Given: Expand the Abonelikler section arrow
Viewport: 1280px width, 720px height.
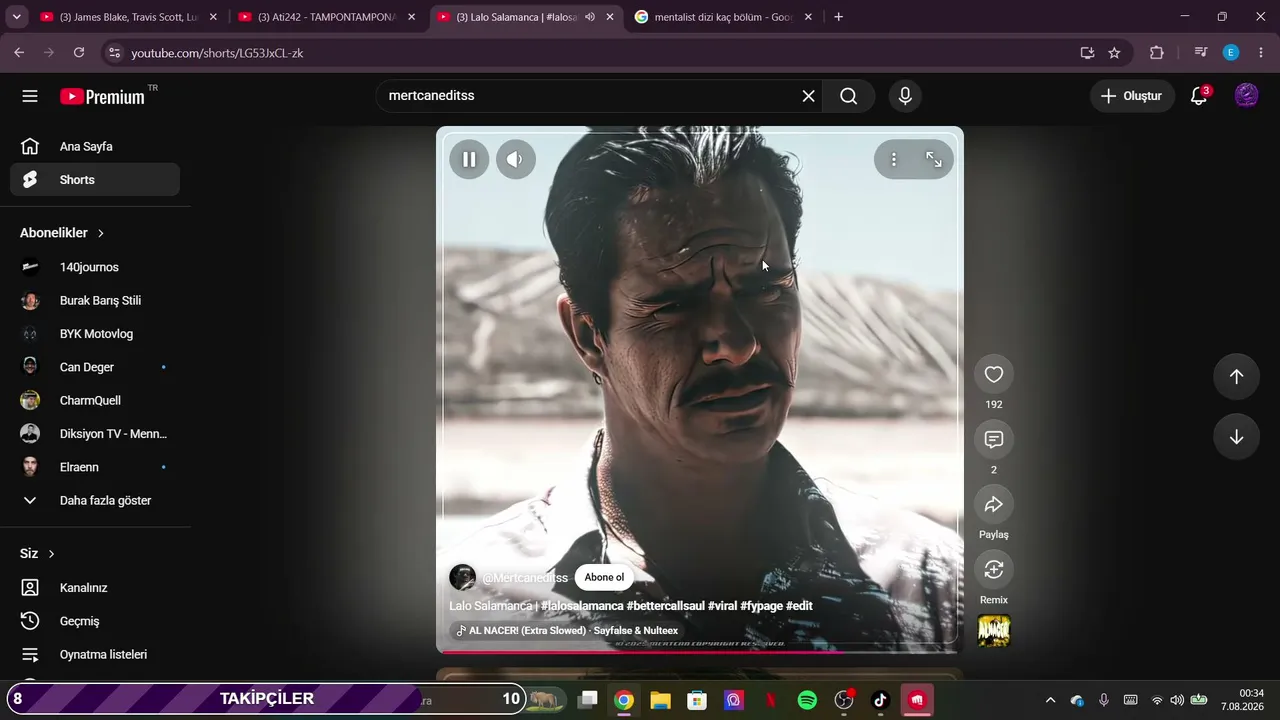Looking at the screenshot, I should (x=100, y=233).
